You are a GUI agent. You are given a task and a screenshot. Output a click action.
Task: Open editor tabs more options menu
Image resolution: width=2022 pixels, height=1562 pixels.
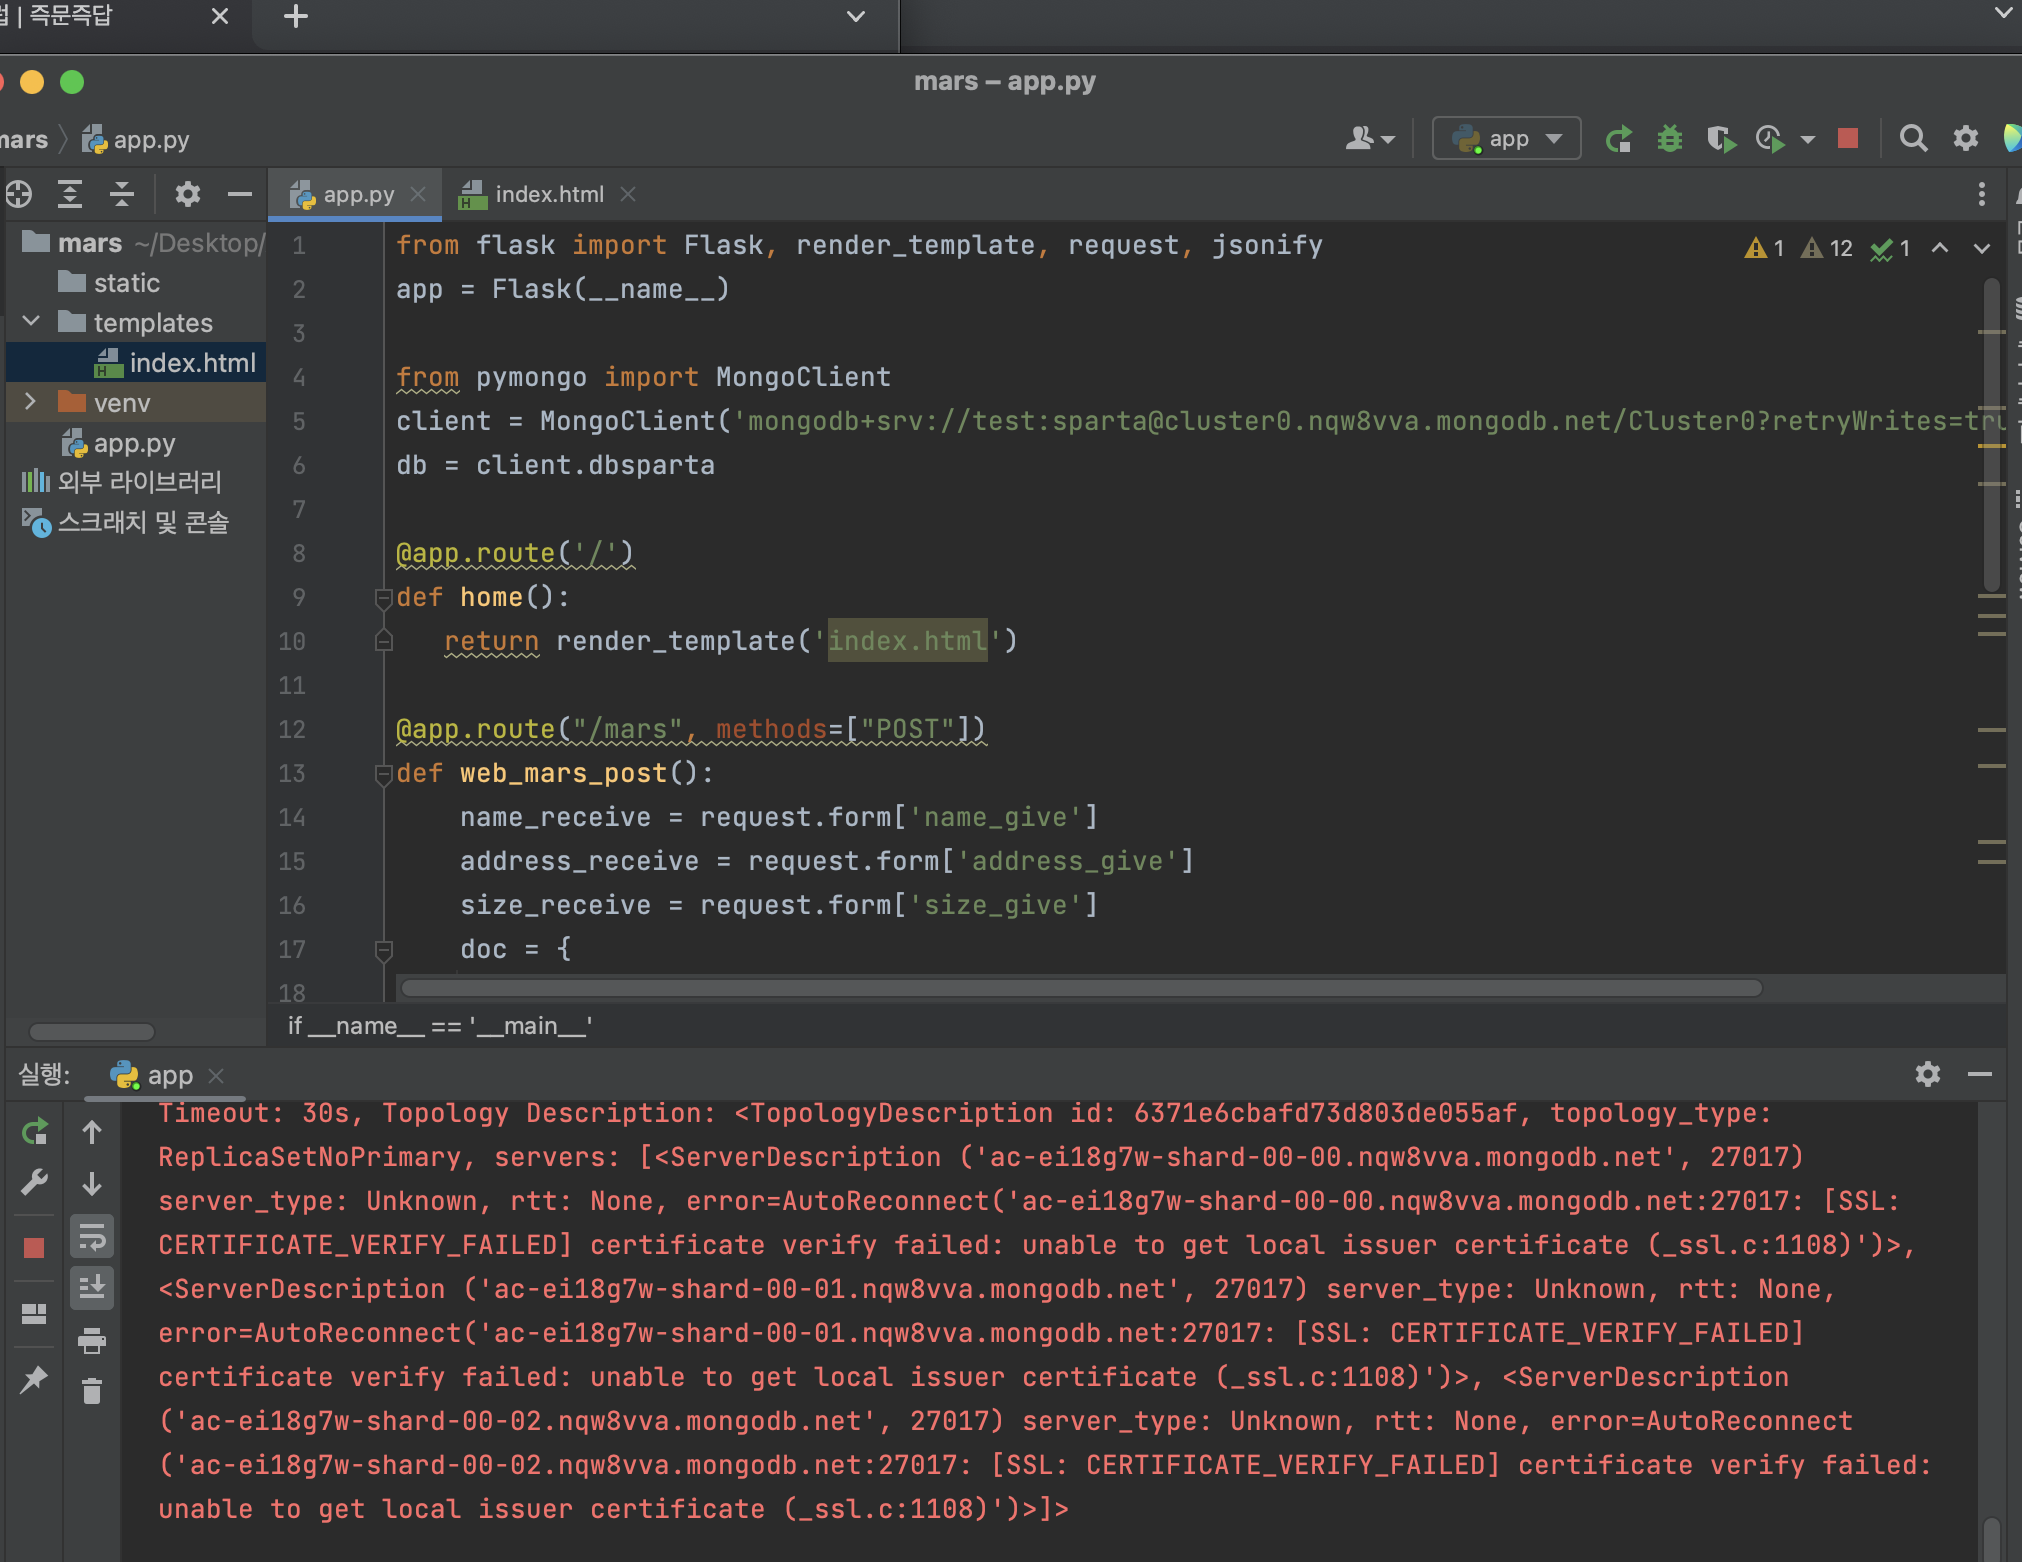tap(1981, 194)
